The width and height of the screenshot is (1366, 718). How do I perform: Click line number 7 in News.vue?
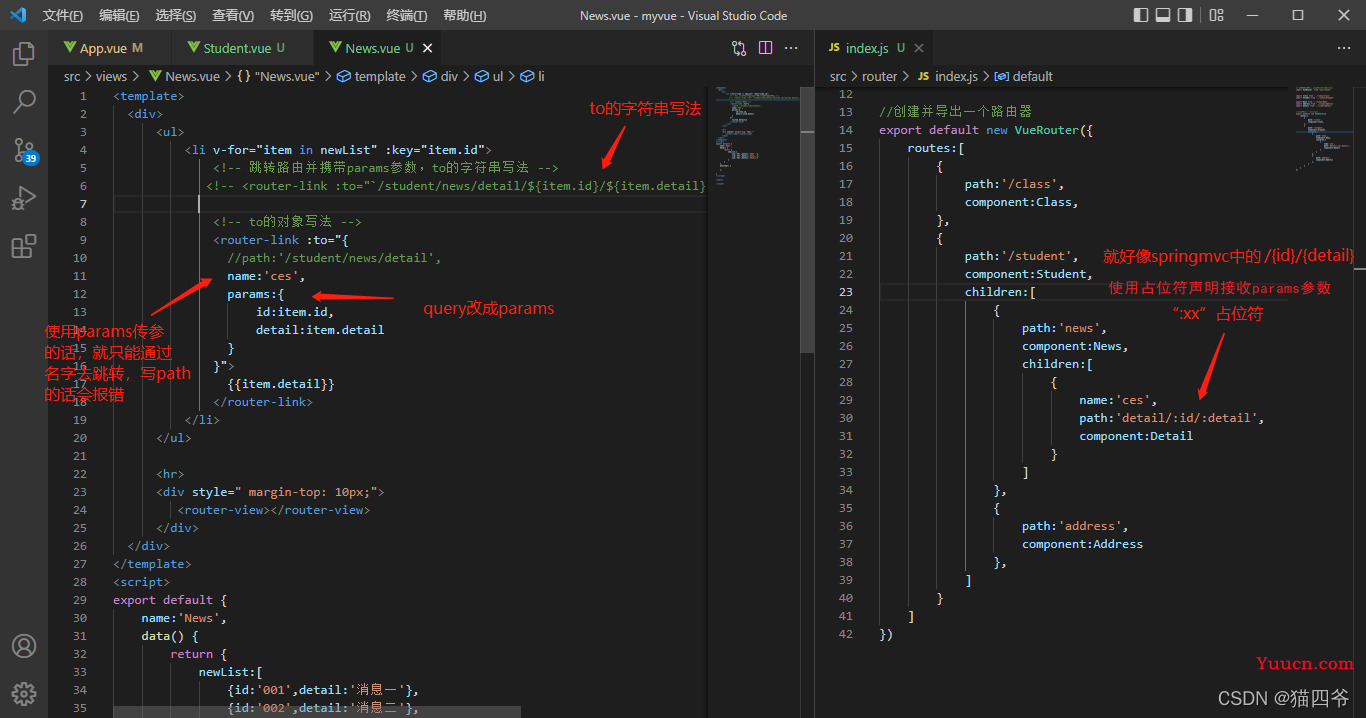[84, 204]
